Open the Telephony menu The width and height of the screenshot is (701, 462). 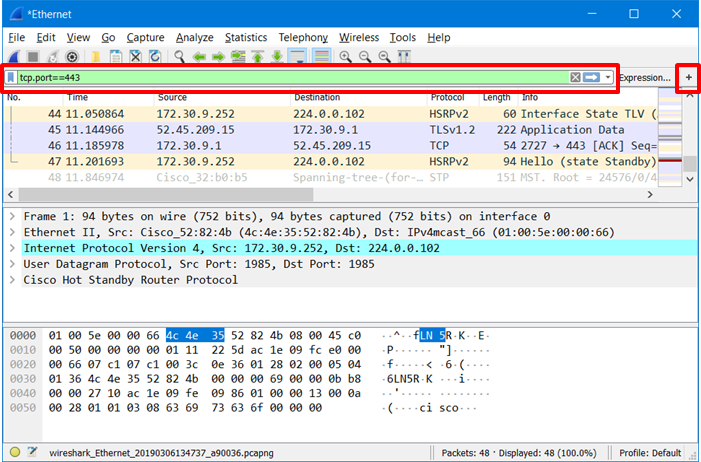pos(303,38)
